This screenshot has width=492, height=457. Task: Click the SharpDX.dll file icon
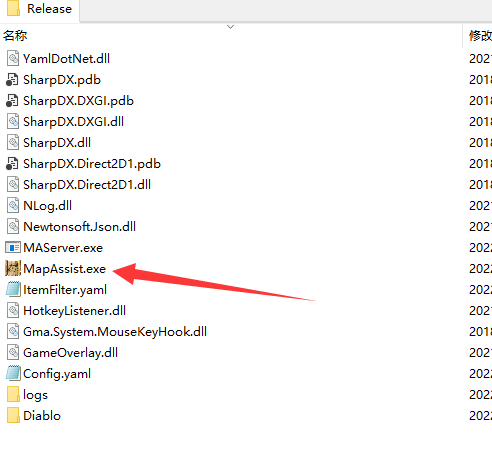pos(13,143)
